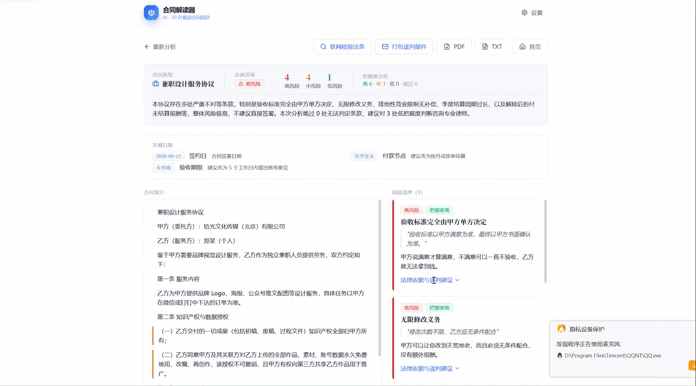Click envelope icon in 打包谈判邮件 button
Screen dimensions: 696x386
(x=385, y=47)
